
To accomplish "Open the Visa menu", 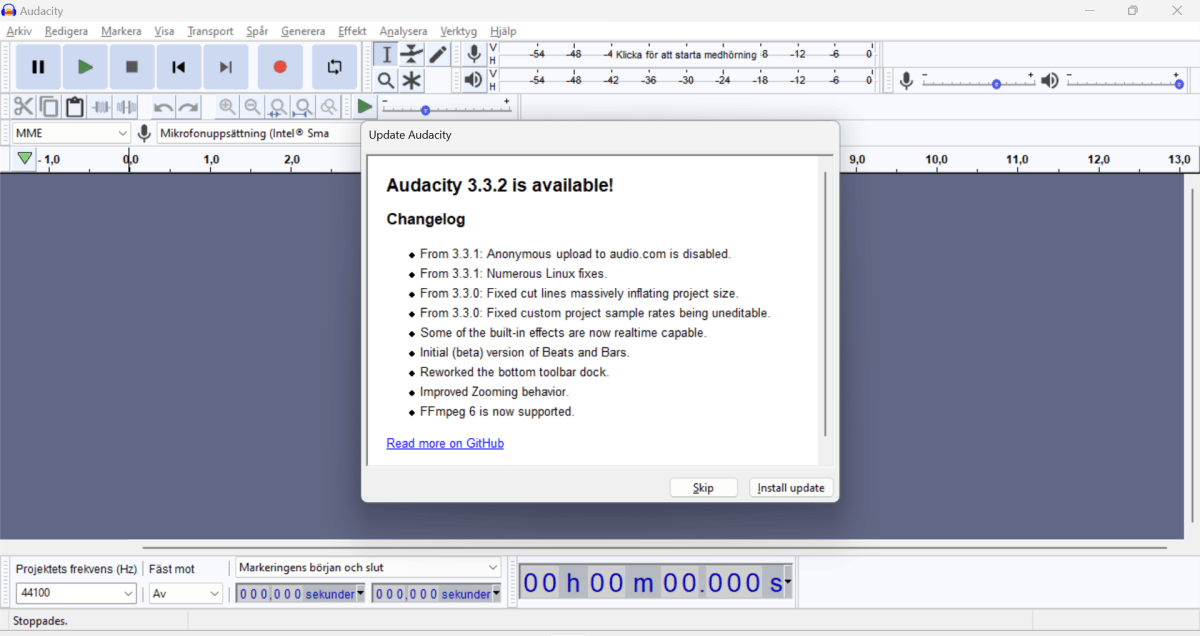I will pos(164,31).
